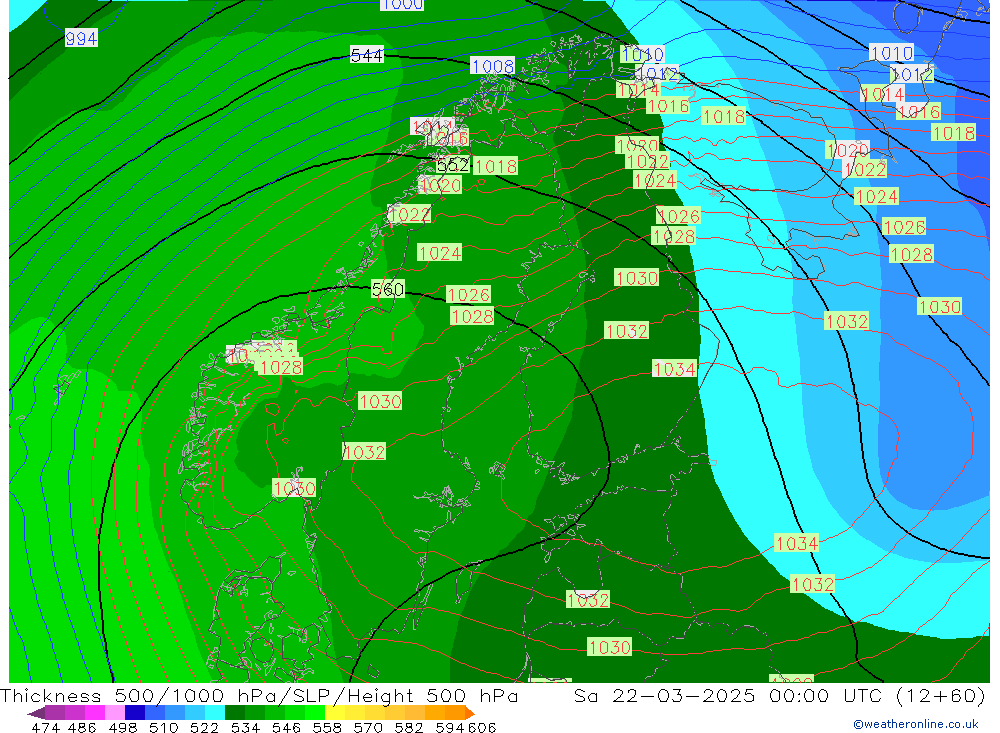Click the purple arrow at legend's low end
Screen dimensions: 1000x733
coord(36,713)
